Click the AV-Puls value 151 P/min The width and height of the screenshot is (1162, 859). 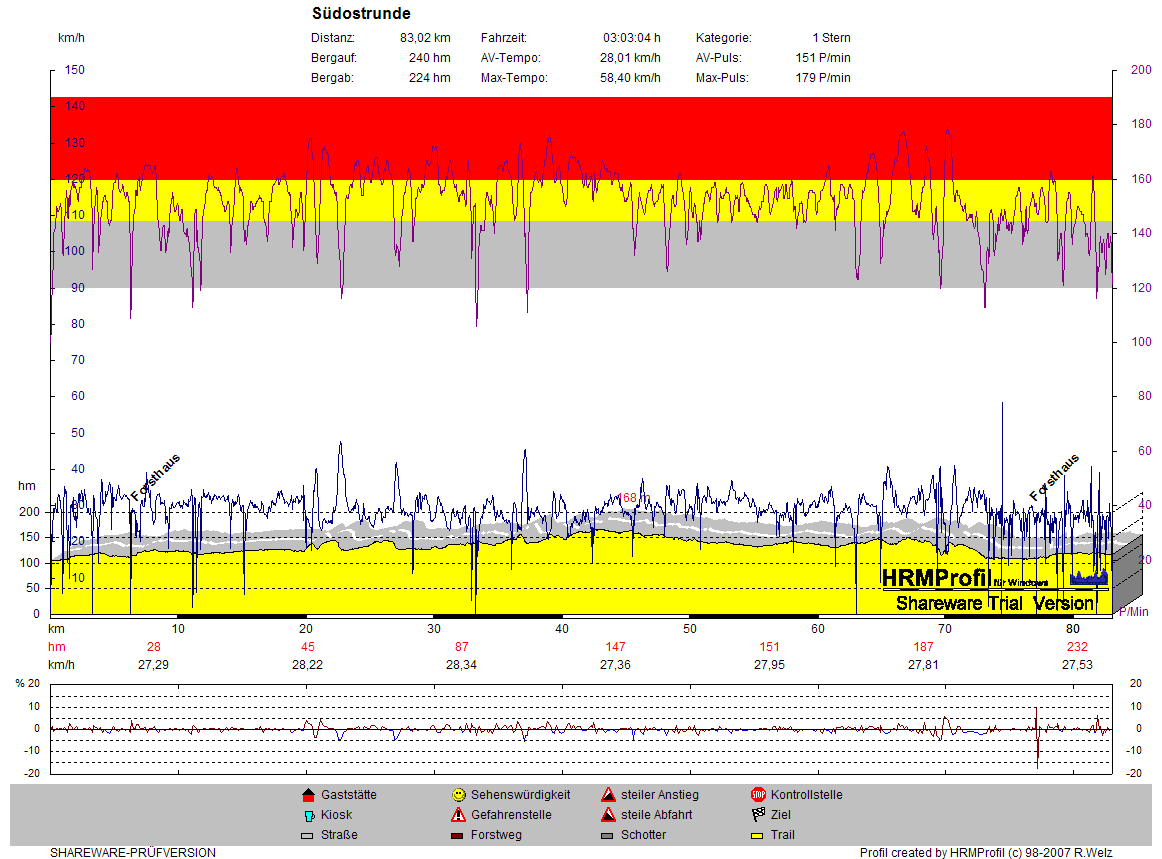click(822, 58)
